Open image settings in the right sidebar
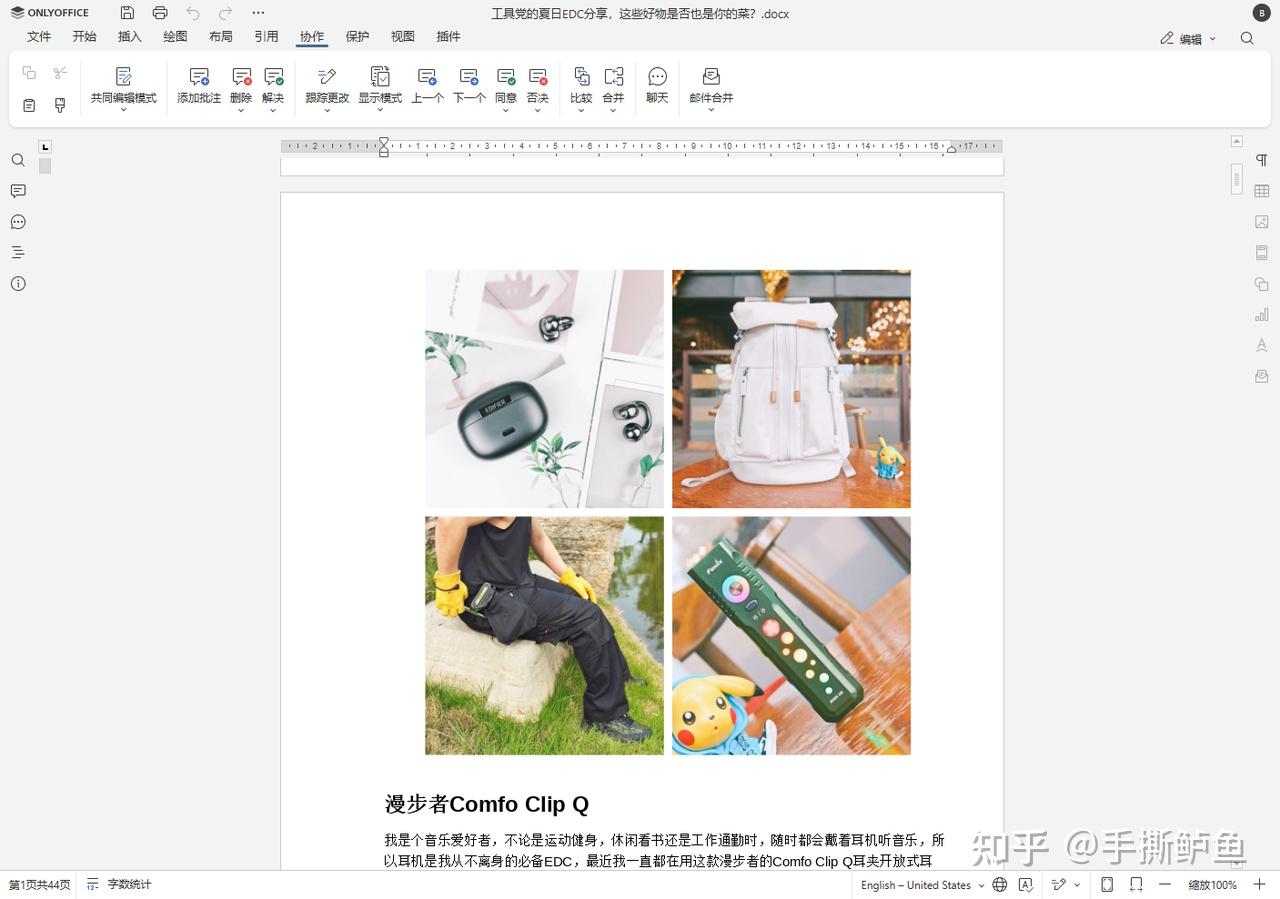The width and height of the screenshot is (1280, 899). click(1262, 222)
